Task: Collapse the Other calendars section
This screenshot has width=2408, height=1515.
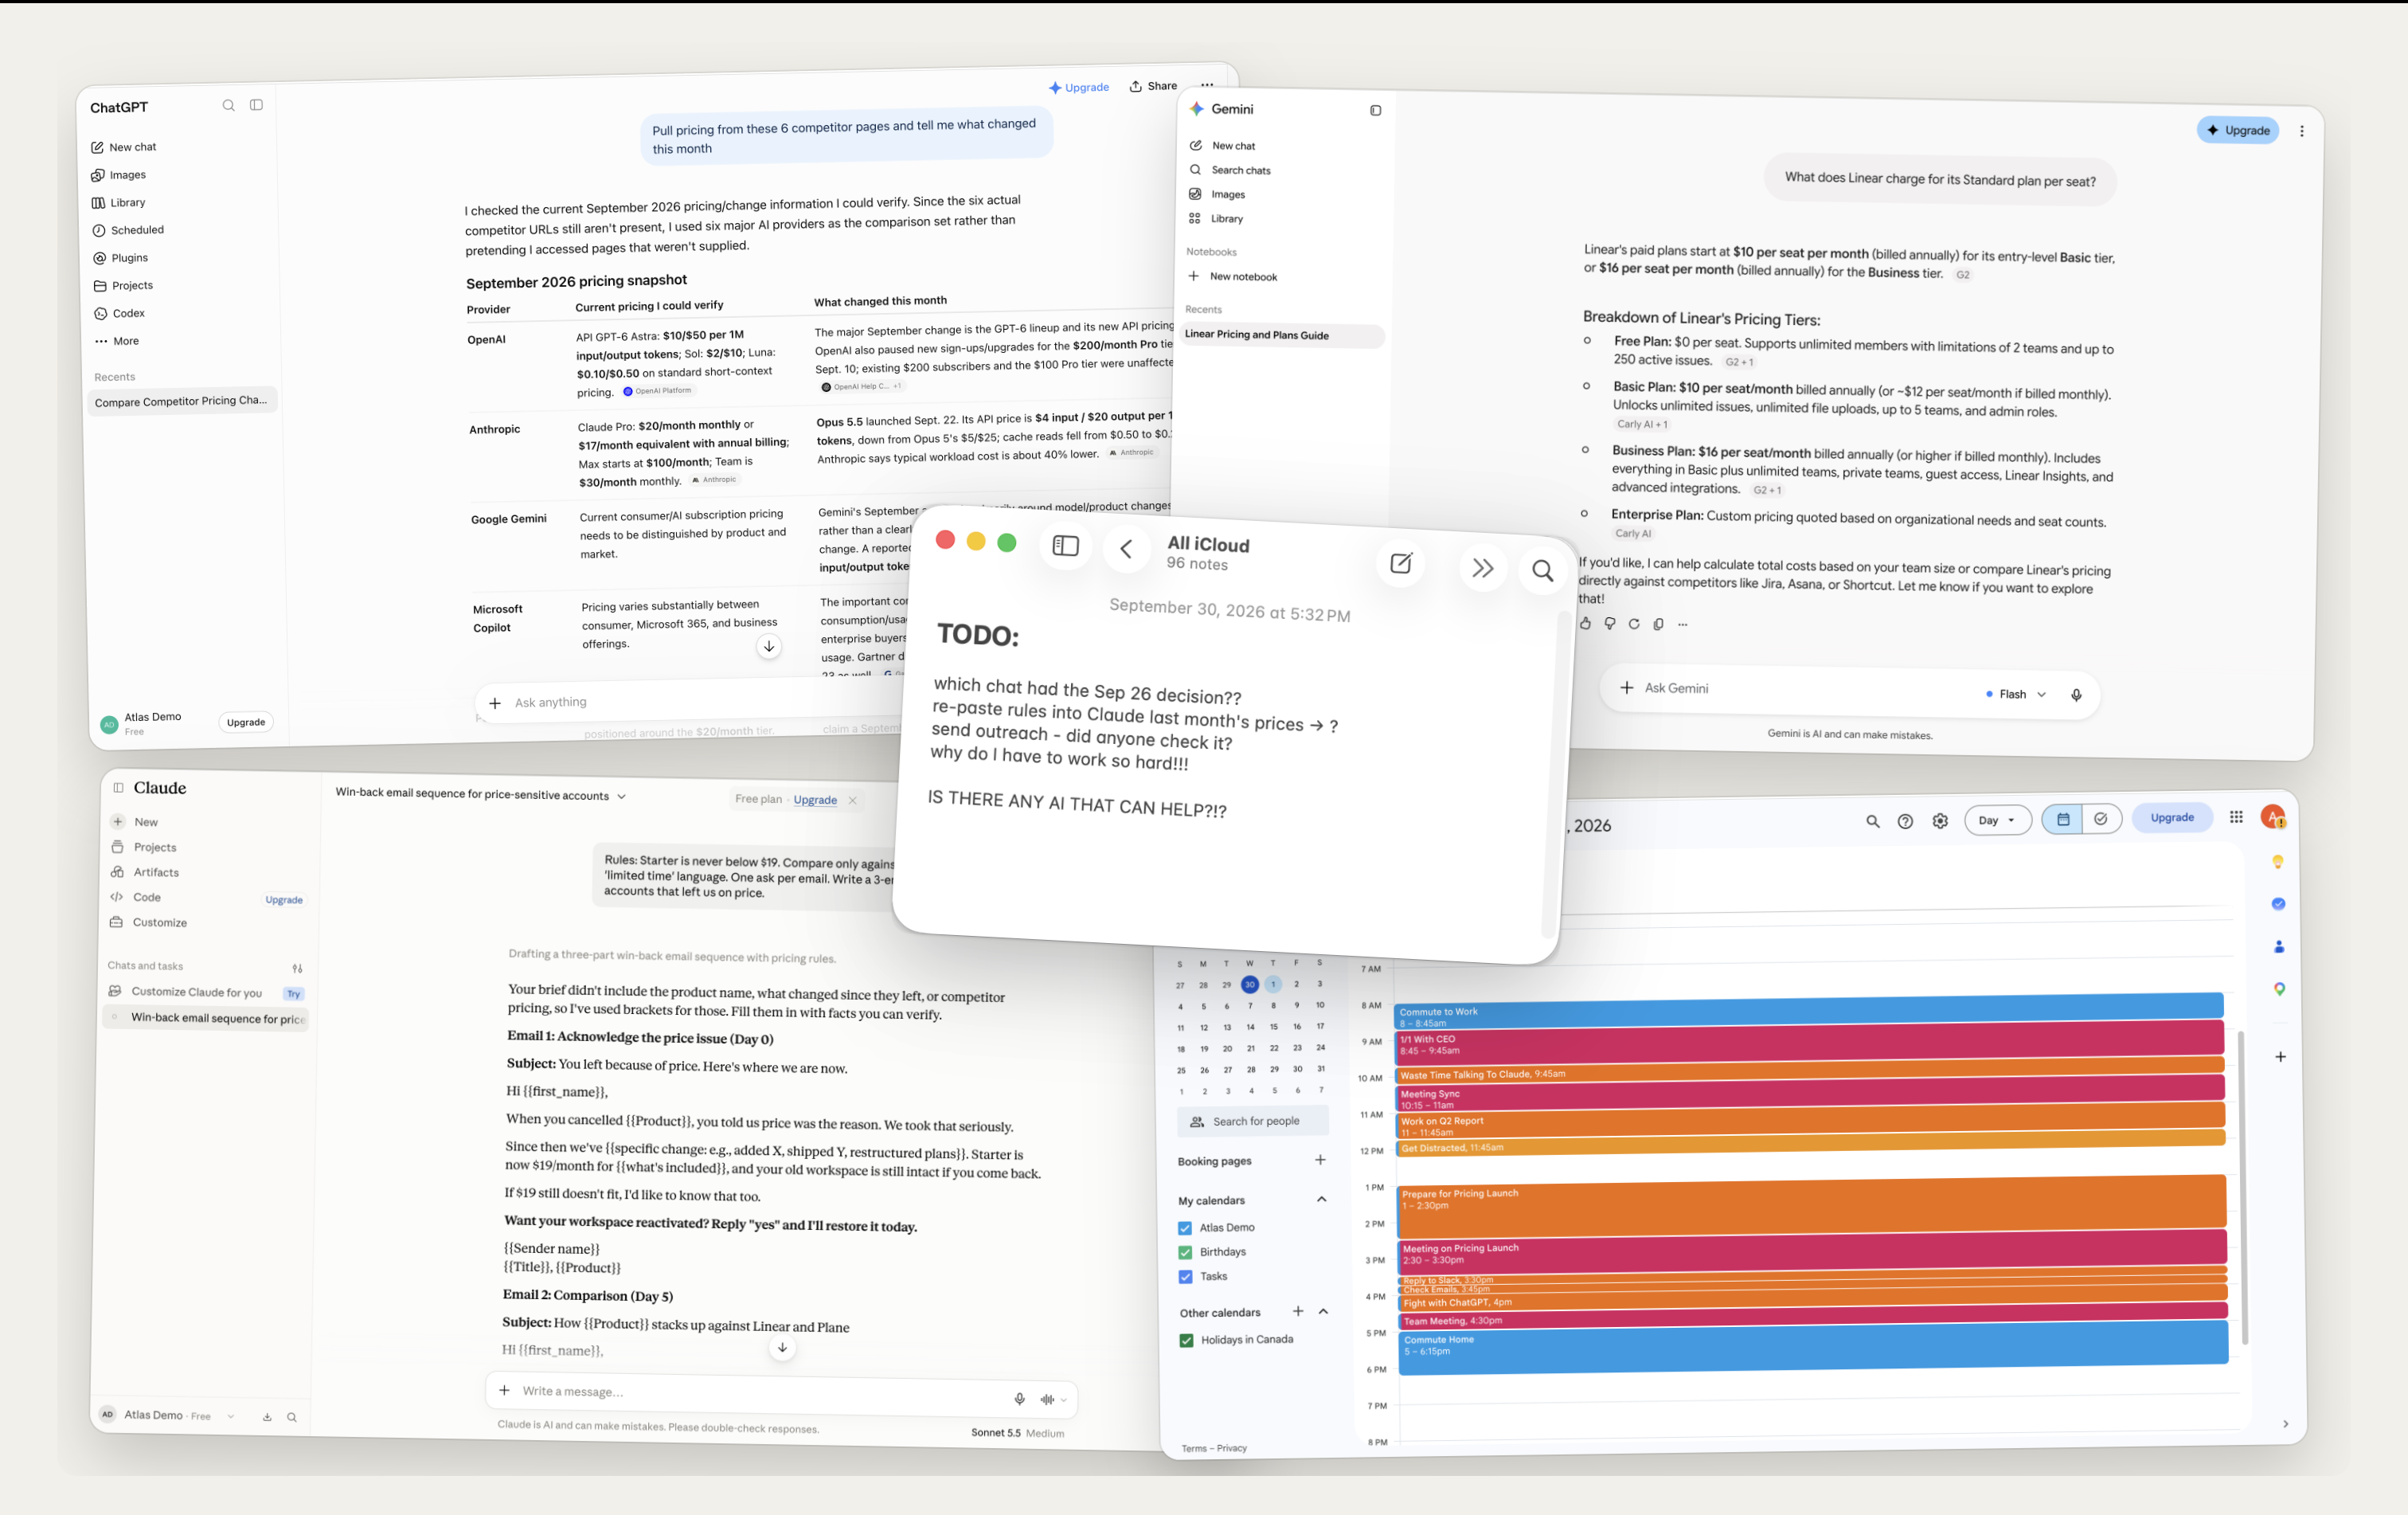Action: [x=1323, y=1311]
